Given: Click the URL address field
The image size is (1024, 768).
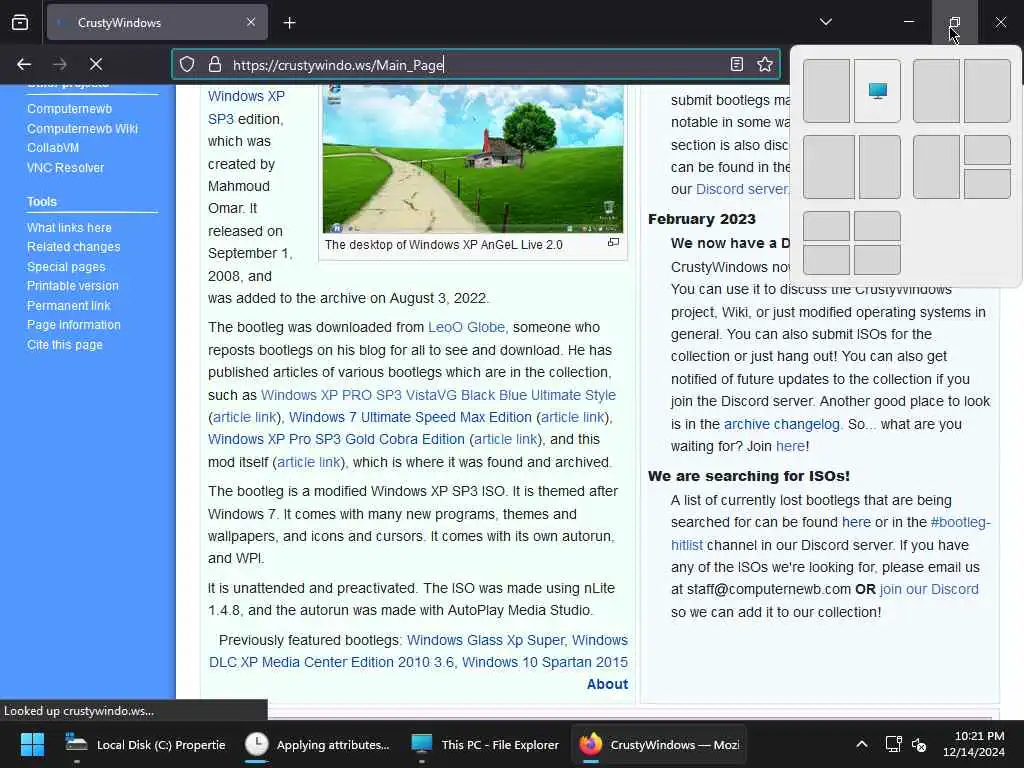Looking at the screenshot, I should coord(475,64).
